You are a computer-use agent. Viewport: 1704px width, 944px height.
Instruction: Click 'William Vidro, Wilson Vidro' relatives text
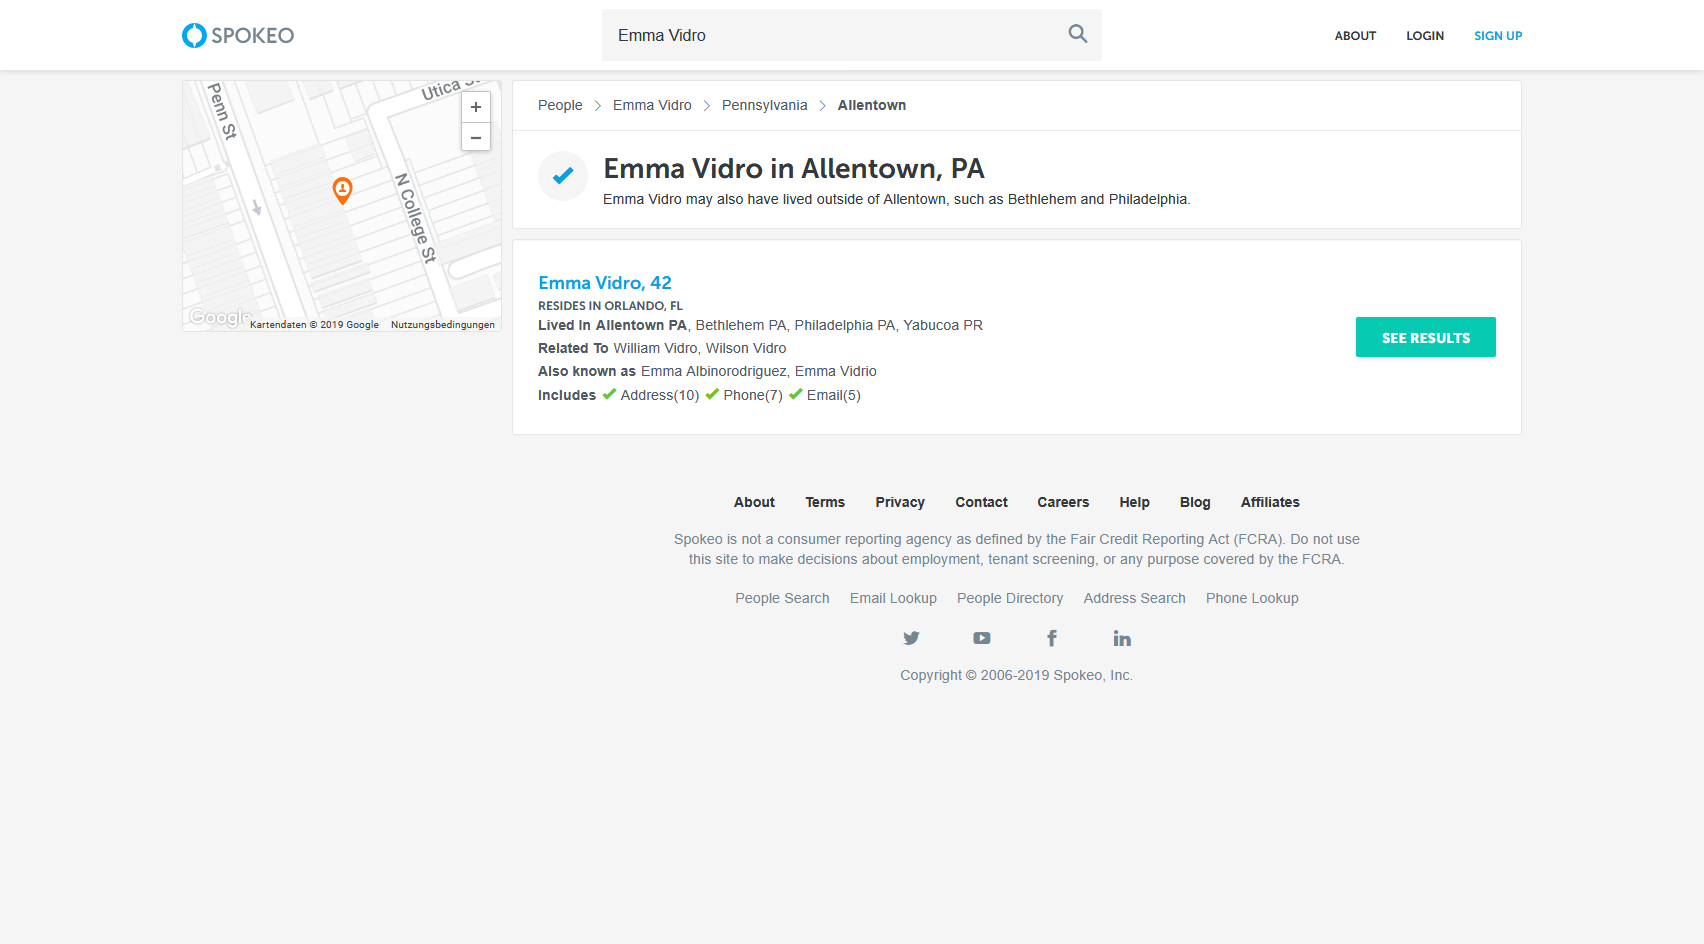tap(700, 348)
